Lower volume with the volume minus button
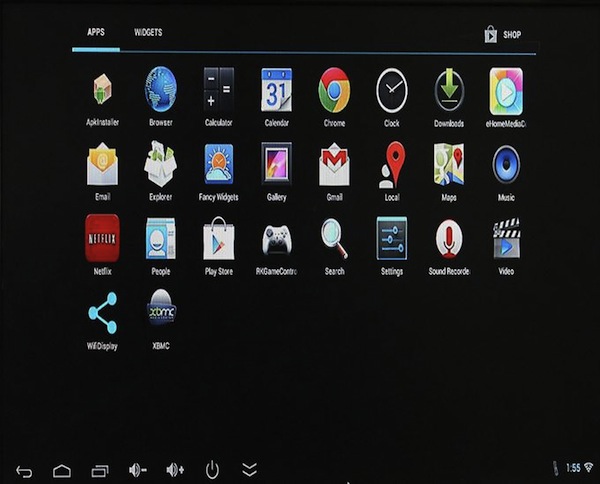Screen dimensions: 600x484 click(x=138, y=470)
